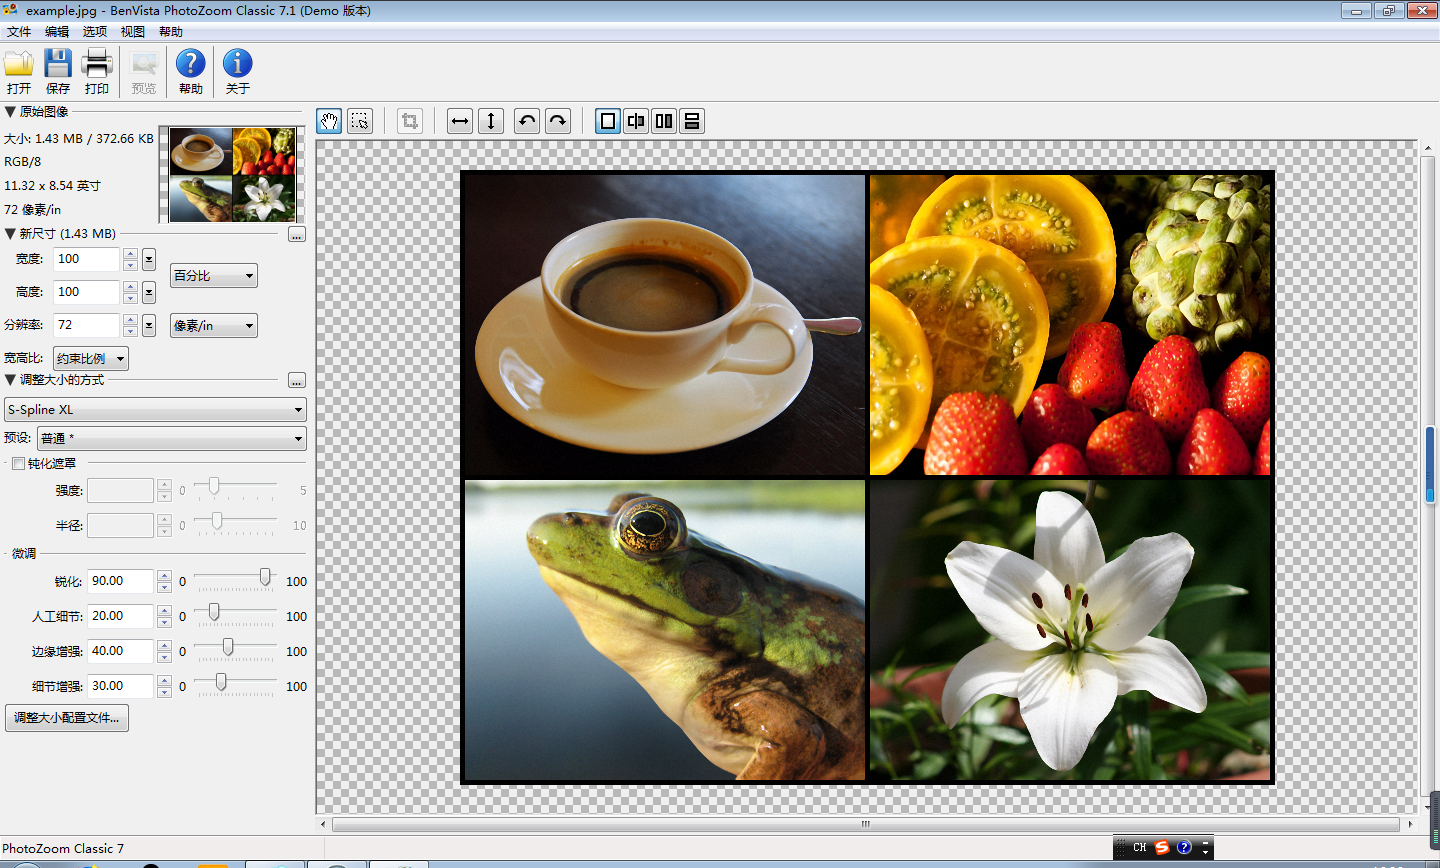Open the 百分比 unit dropdown
The height and width of the screenshot is (868, 1440).
213,275
